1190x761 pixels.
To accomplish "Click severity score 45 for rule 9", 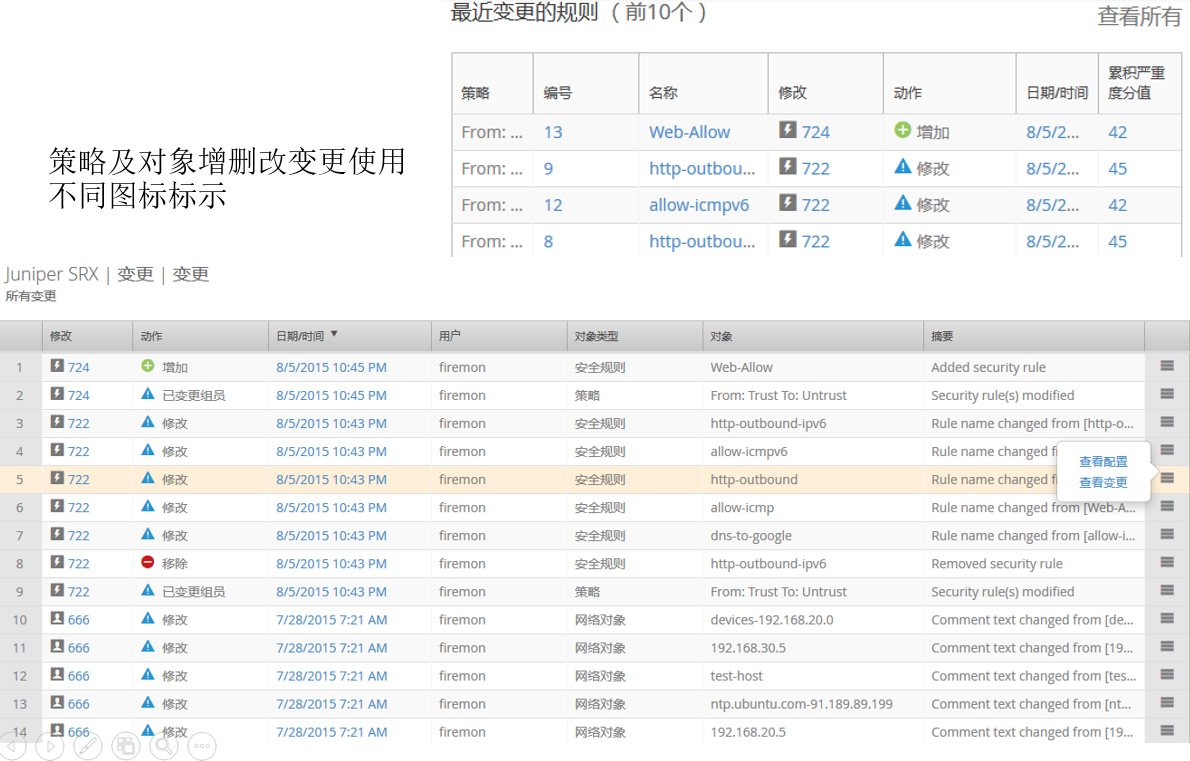I will coord(1117,168).
